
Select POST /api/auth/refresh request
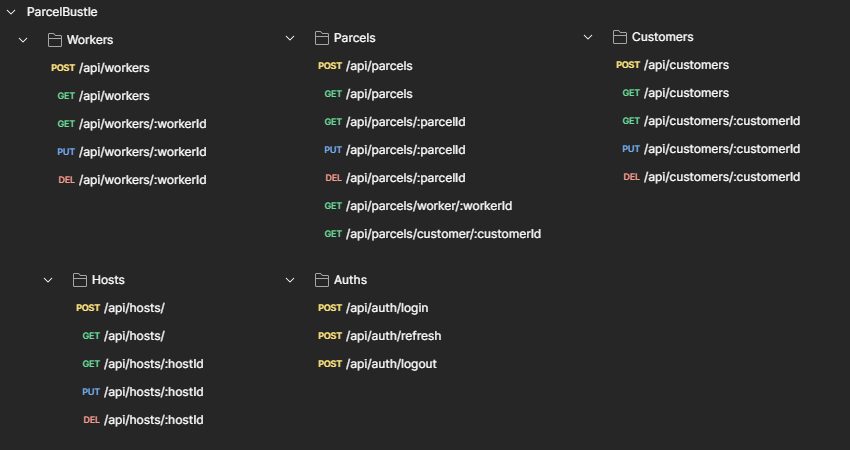(379, 336)
